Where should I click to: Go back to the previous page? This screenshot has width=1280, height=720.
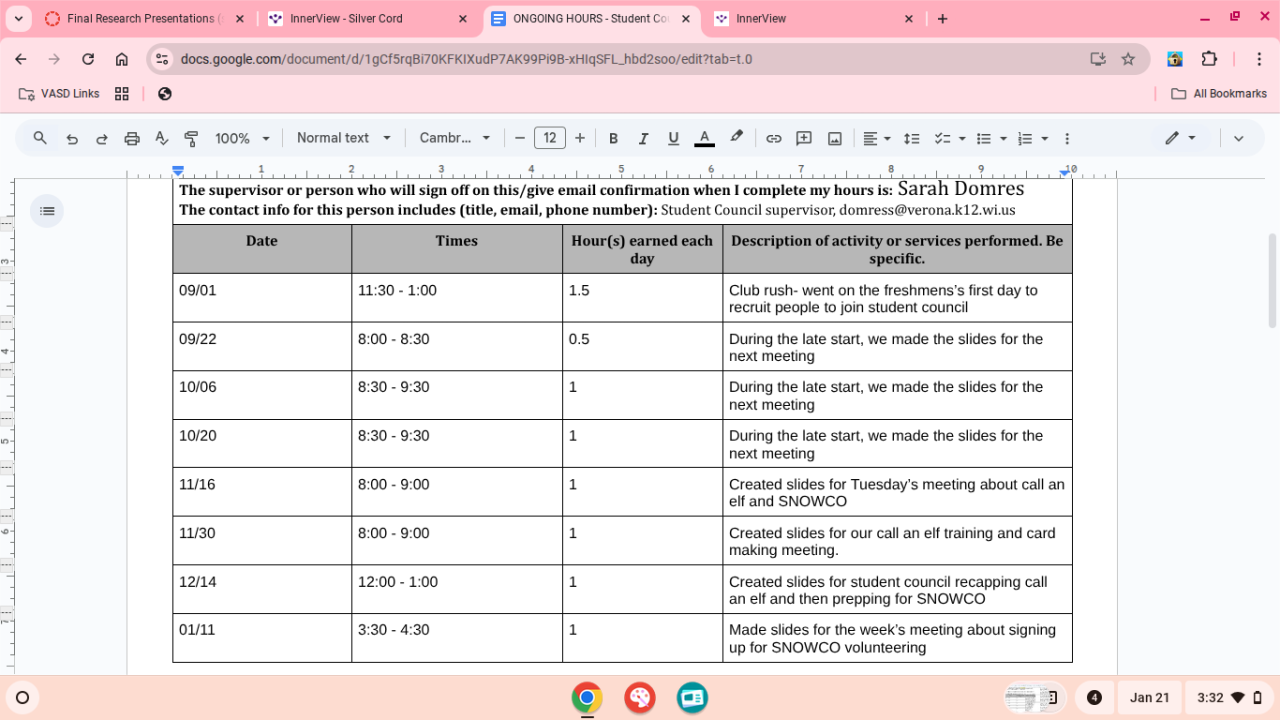point(21,59)
